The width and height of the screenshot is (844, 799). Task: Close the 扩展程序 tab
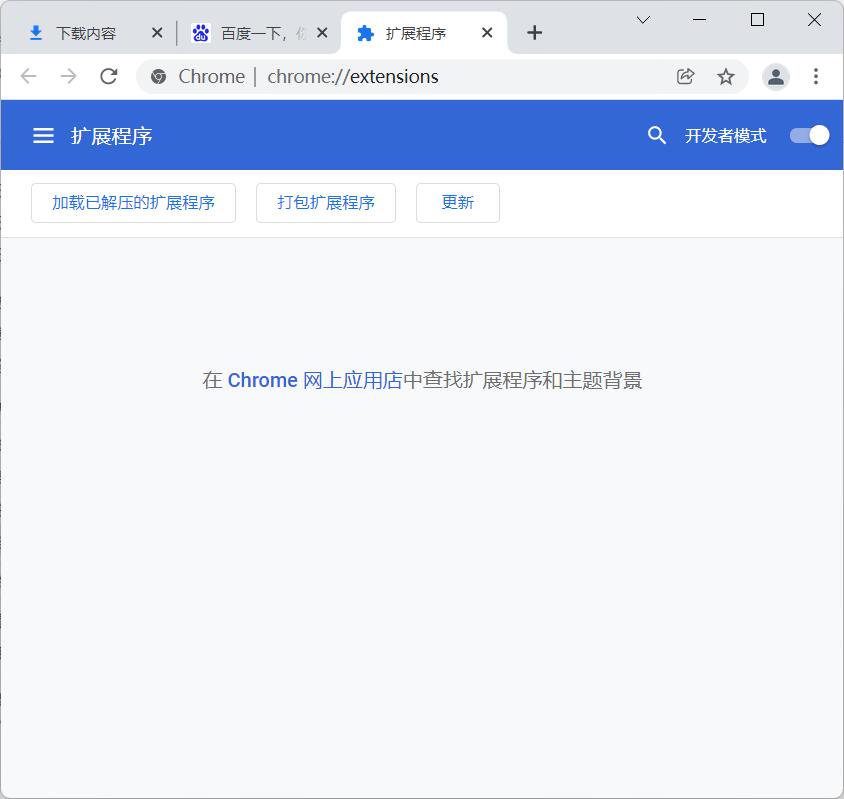tap(487, 33)
